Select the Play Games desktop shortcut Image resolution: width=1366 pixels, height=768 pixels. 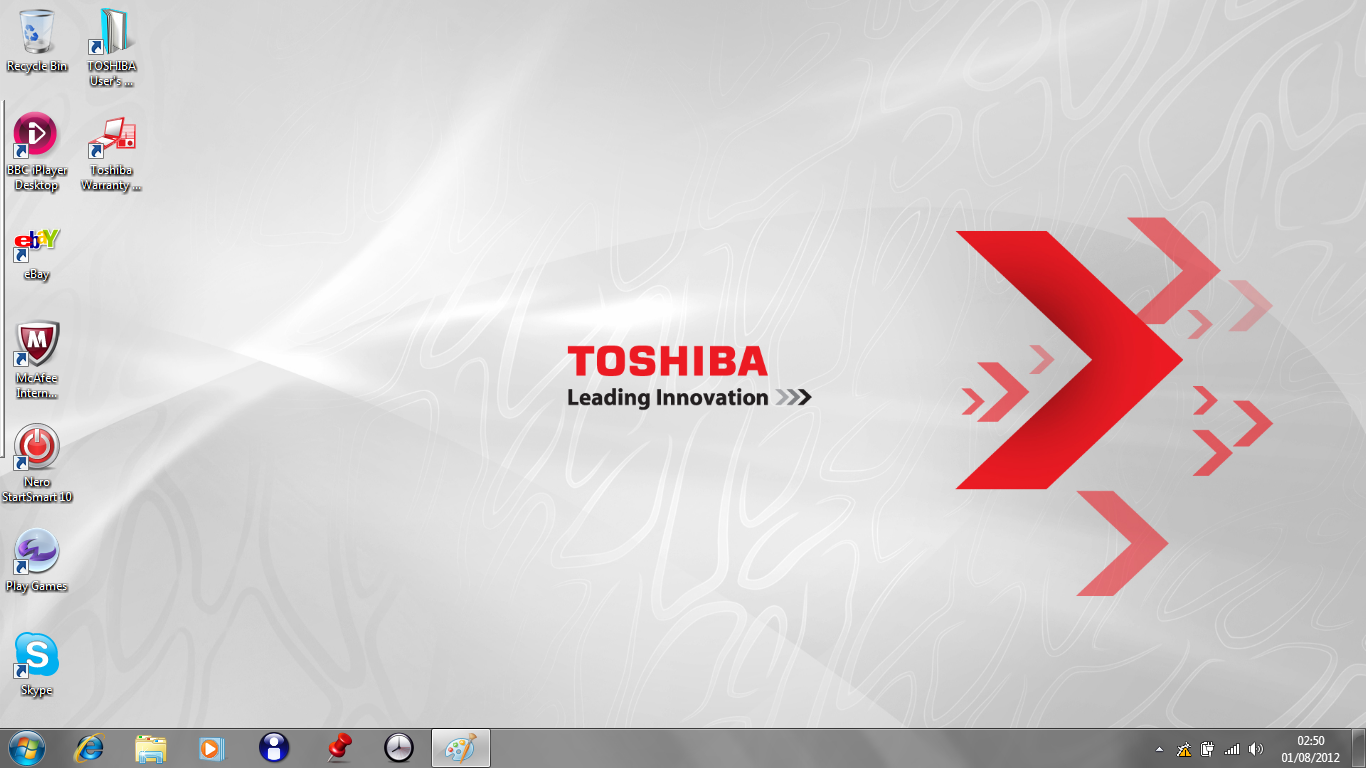(x=37, y=560)
